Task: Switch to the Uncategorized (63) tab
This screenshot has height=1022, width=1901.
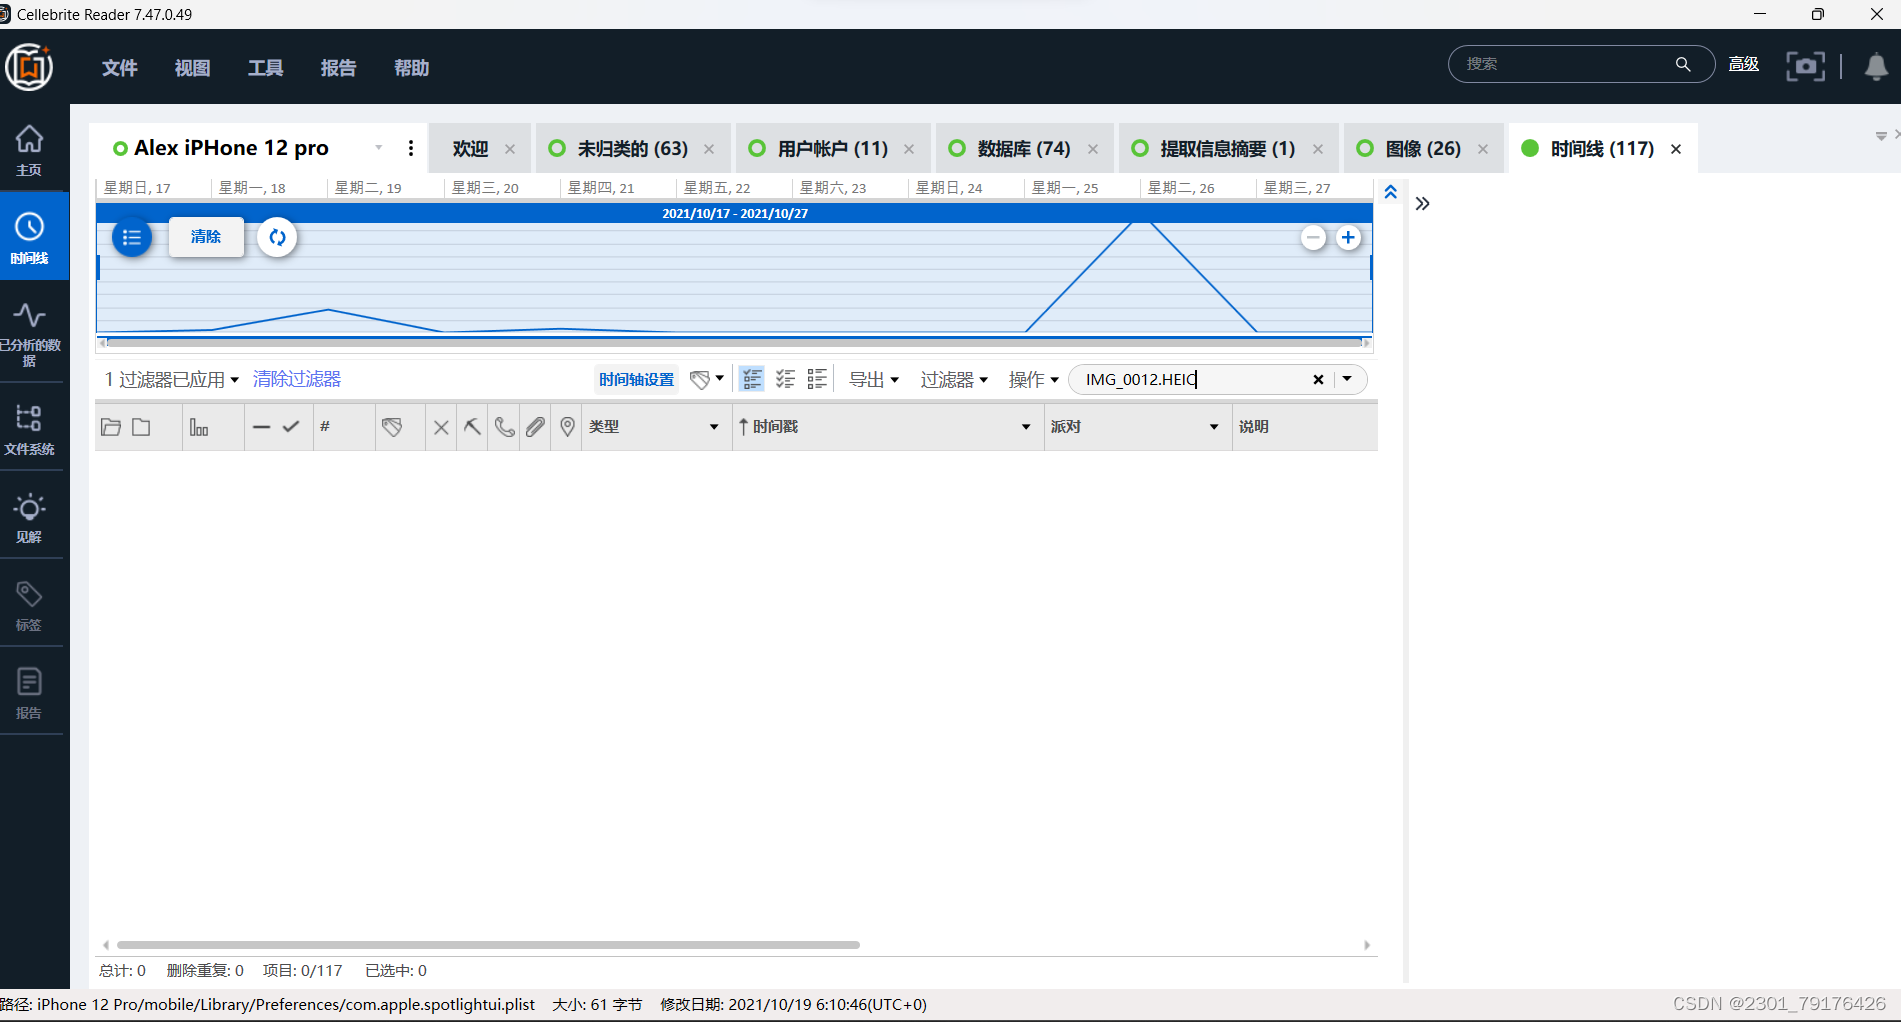Action: (x=632, y=149)
